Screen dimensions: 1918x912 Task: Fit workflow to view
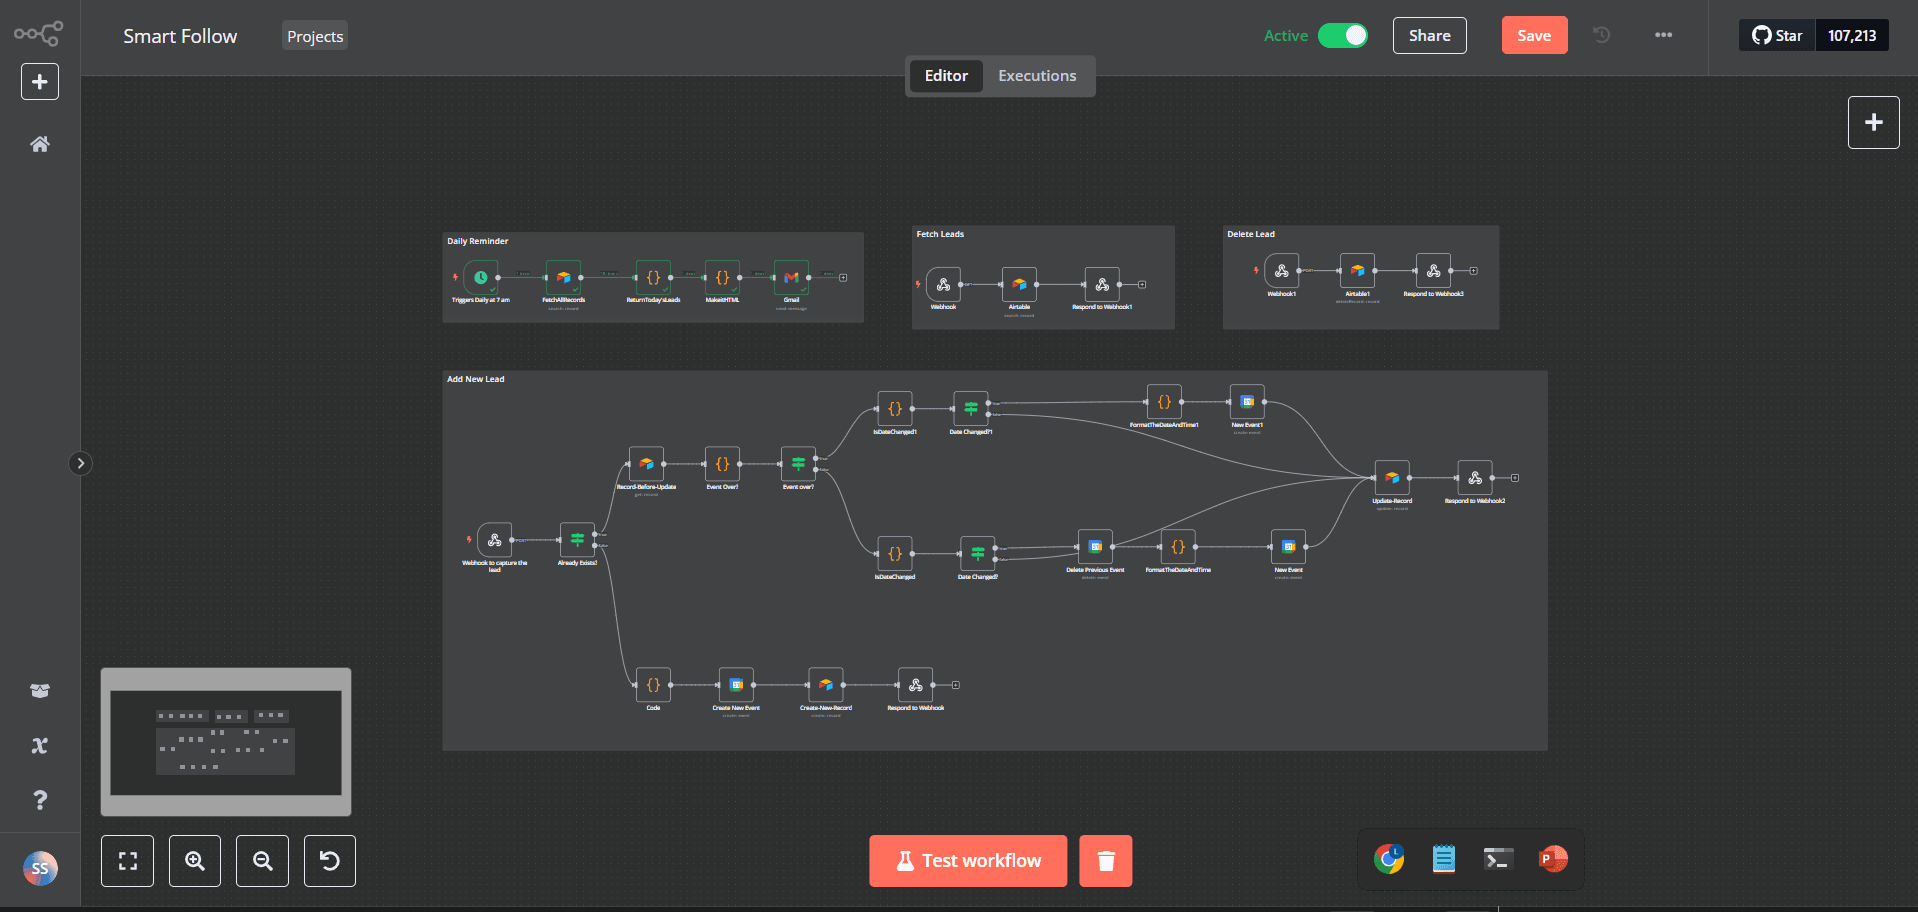click(x=128, y=861)
